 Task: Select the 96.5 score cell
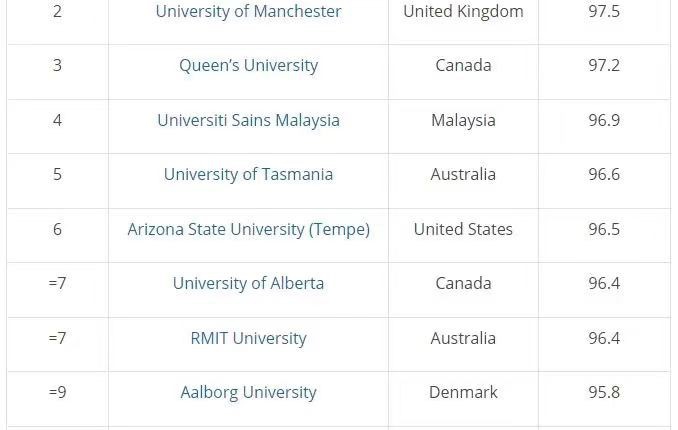[x=604, y=235]
